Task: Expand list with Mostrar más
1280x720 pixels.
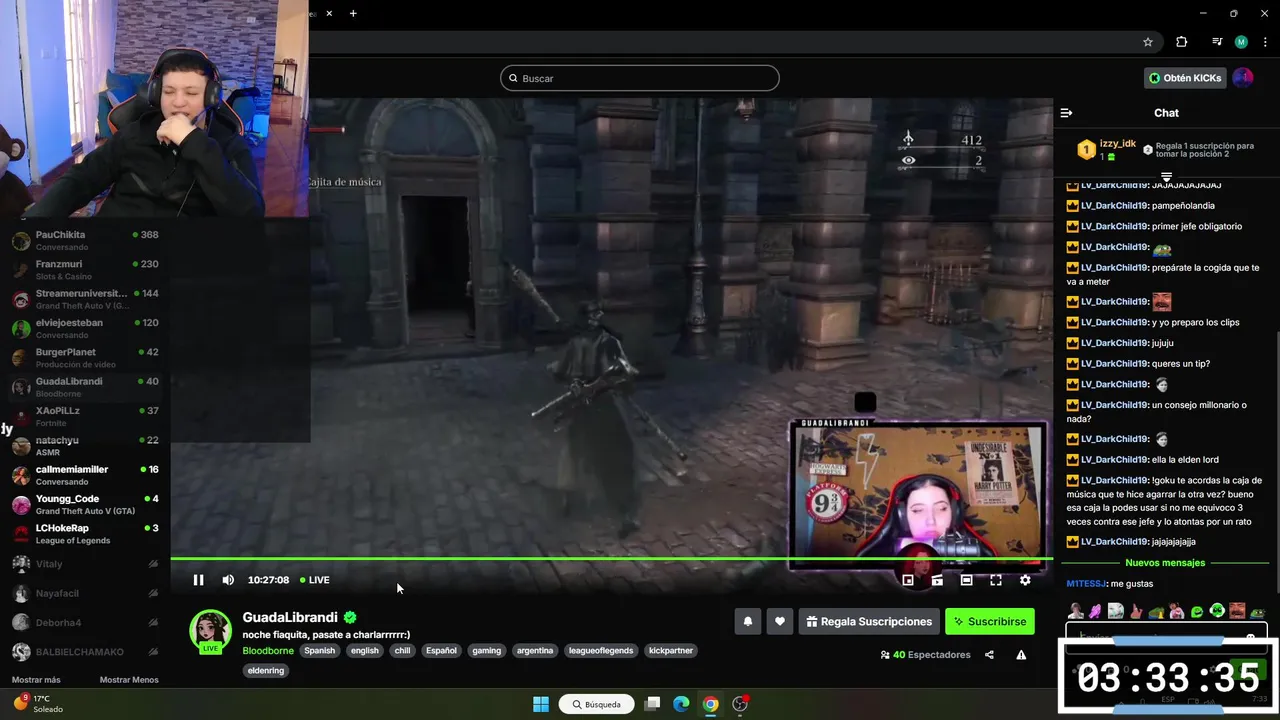Action: point(36,680)
